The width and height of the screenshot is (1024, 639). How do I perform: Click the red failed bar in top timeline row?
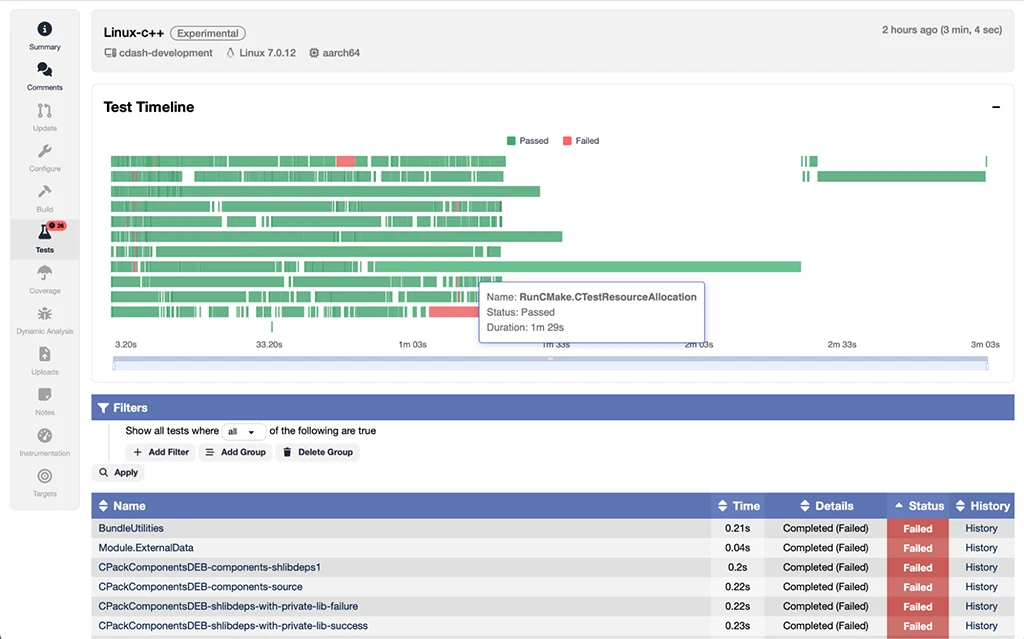click(345, 161)
